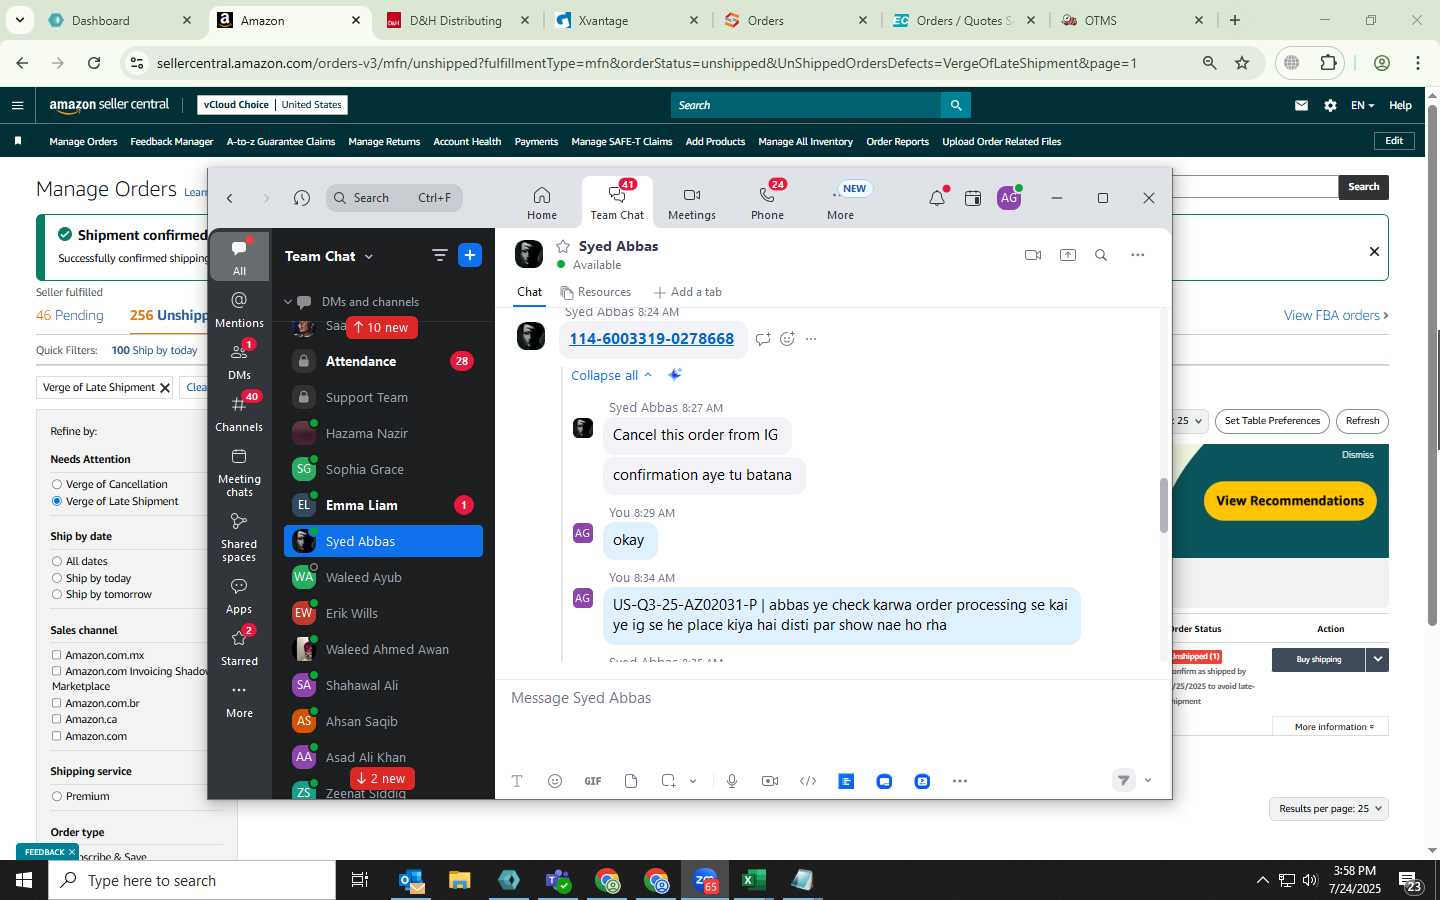Open Apps in Zoom sidebar
This screenshot has height=900, width=1440.
239,595
